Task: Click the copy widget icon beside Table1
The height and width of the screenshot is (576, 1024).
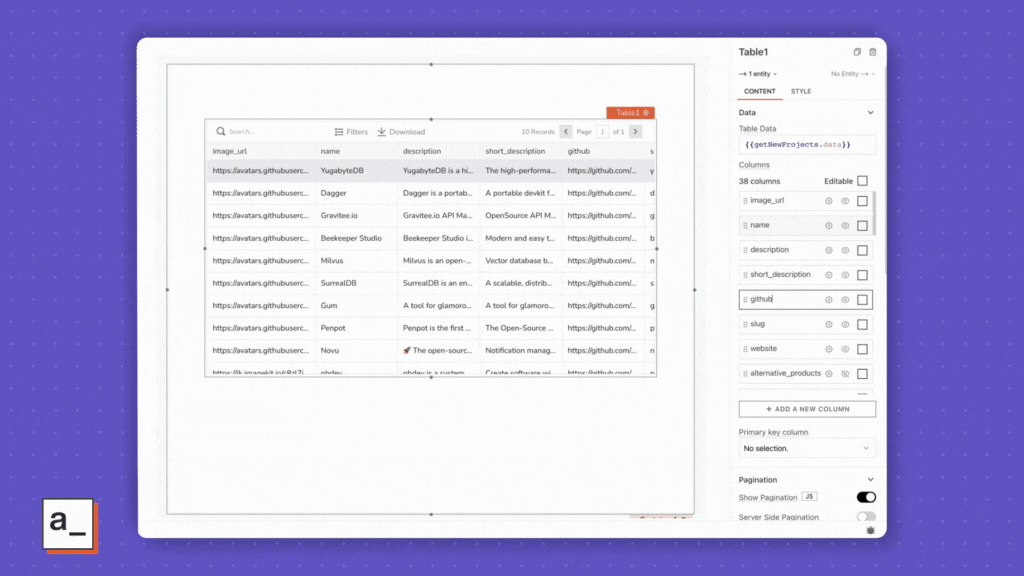Action: click(857, 52)
